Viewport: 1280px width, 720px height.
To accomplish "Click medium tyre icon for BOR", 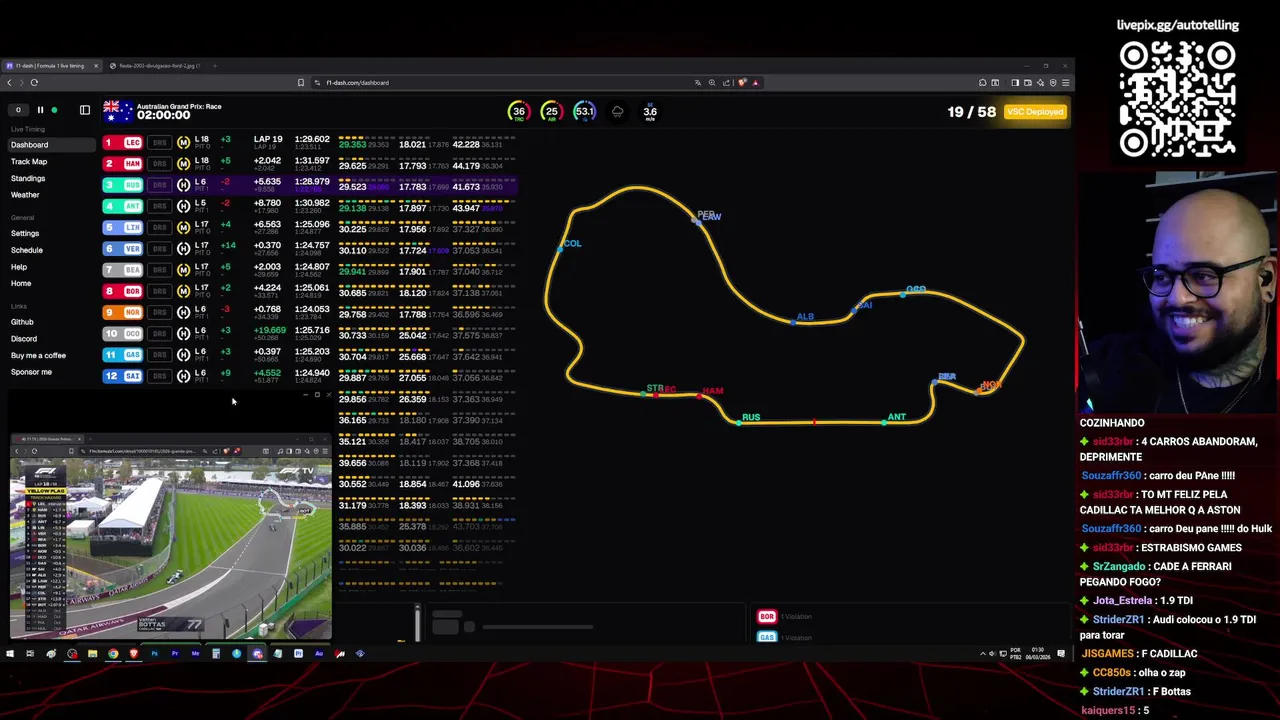I will pyautogui.click(x=183, y=291).
